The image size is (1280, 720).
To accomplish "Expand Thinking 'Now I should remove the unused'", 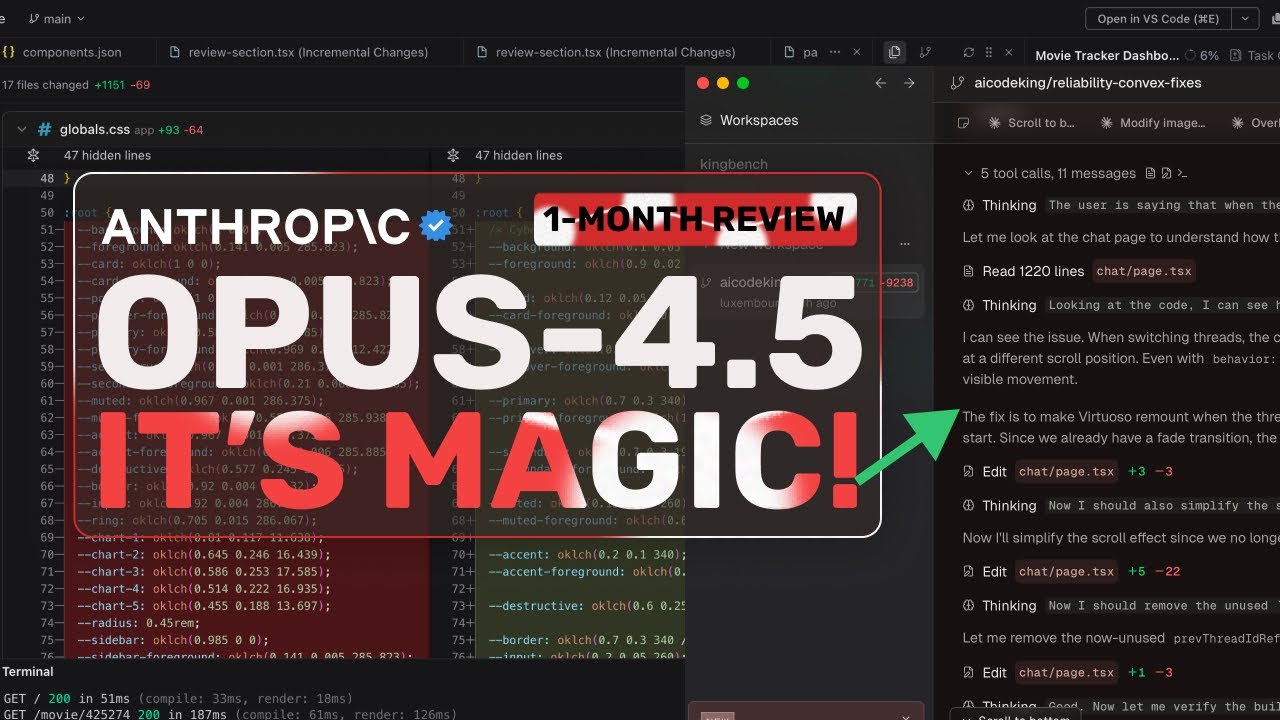I will tap(1121, 605).
